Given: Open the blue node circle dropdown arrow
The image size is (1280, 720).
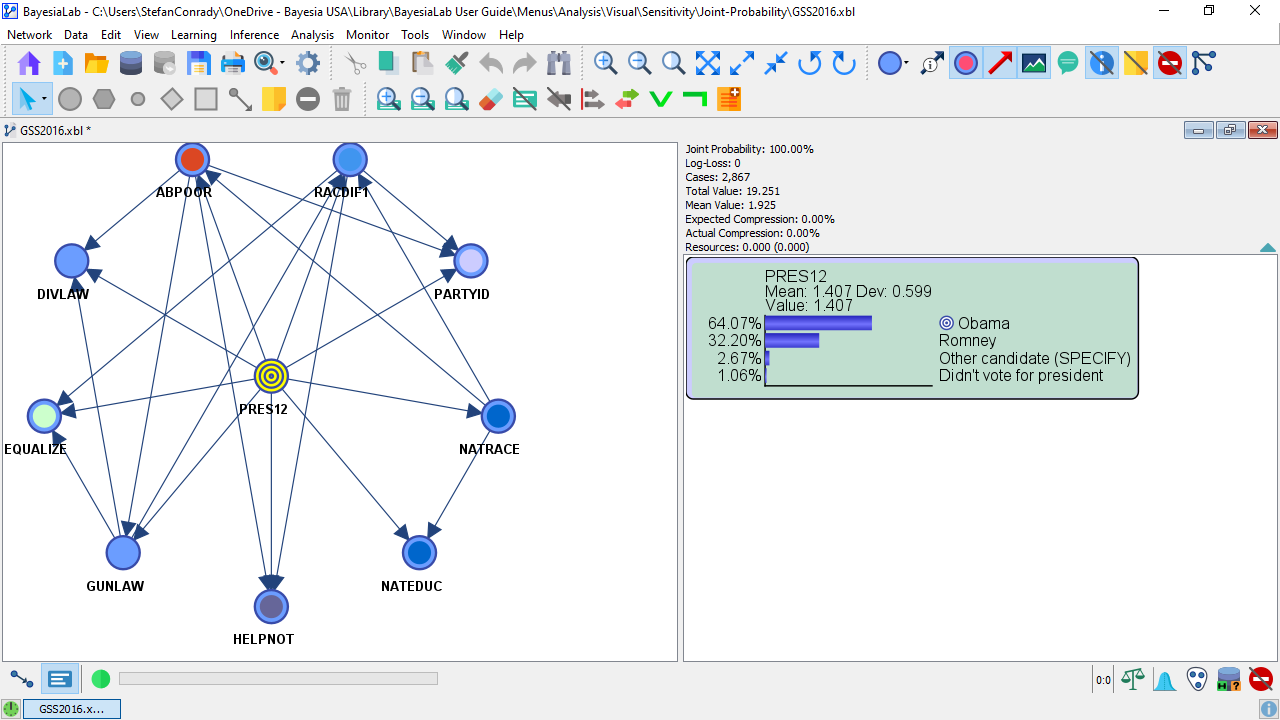Looking at the screenshot, I should 906,64.
